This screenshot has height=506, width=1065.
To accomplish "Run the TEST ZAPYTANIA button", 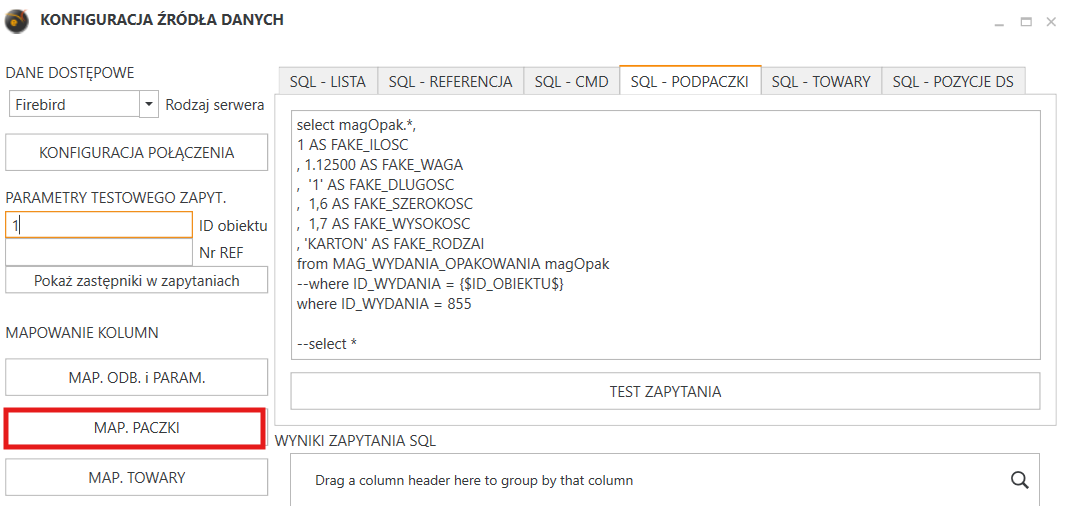I will pyautogui.click(x=665, y=391).
